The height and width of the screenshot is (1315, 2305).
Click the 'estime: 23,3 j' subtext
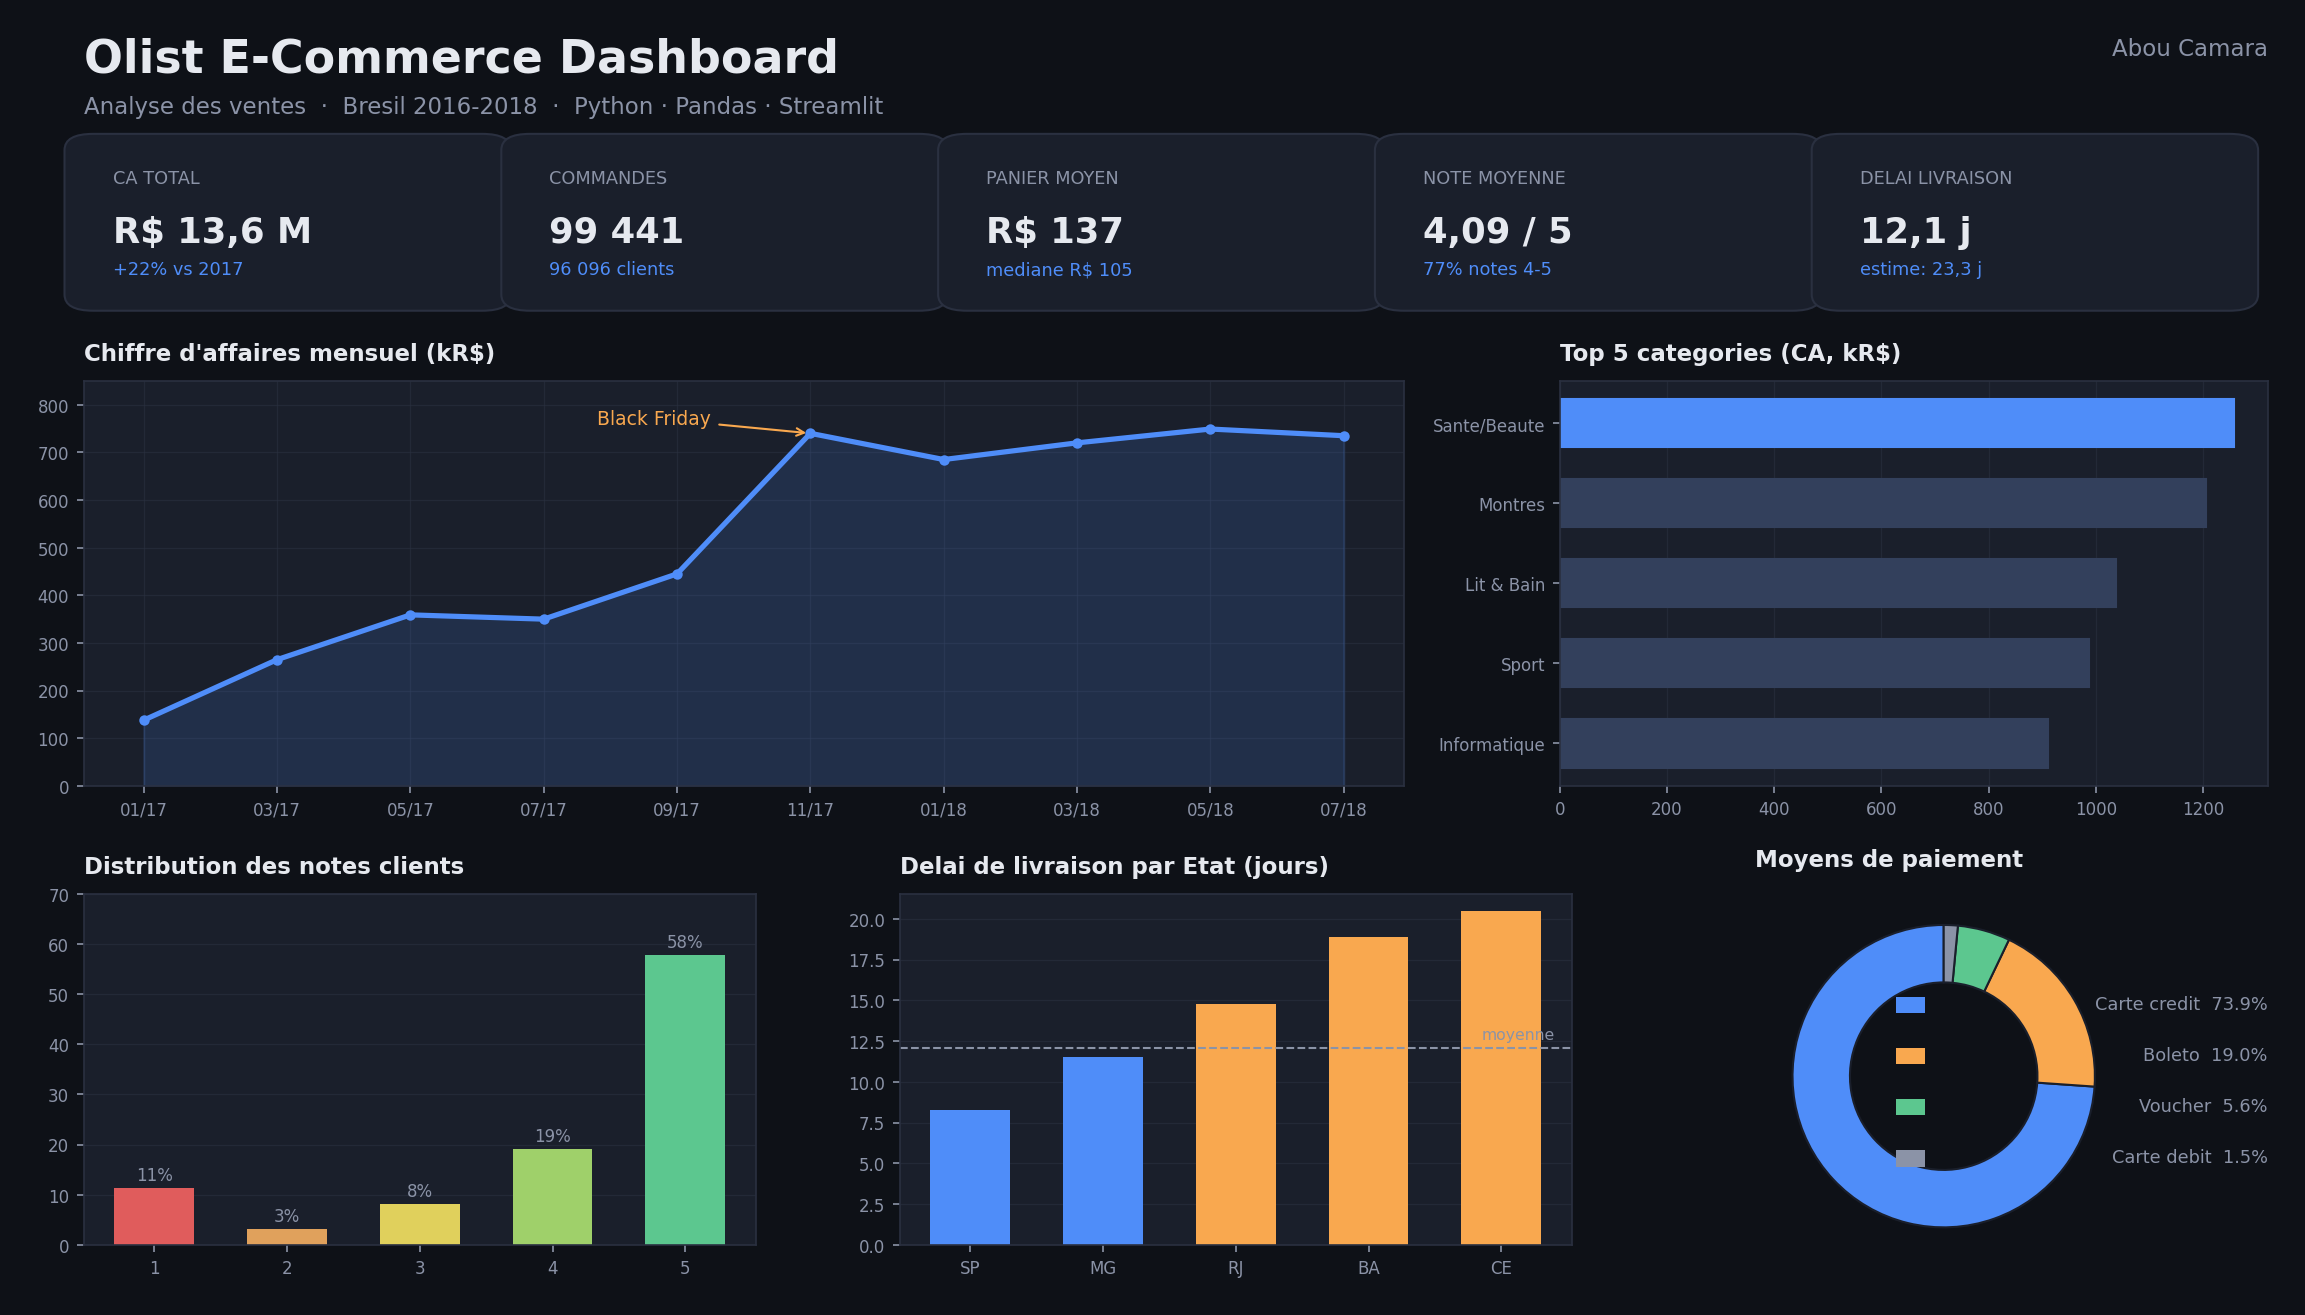tap(1921, 269)
